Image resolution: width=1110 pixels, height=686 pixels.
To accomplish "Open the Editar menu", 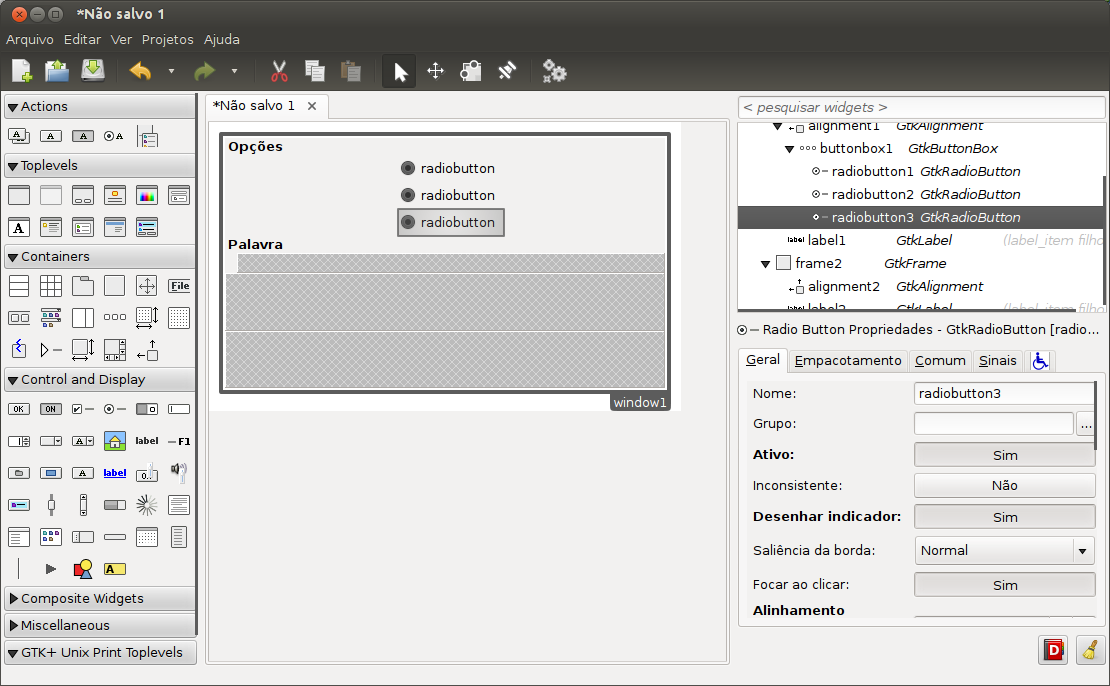I will 82,40.
